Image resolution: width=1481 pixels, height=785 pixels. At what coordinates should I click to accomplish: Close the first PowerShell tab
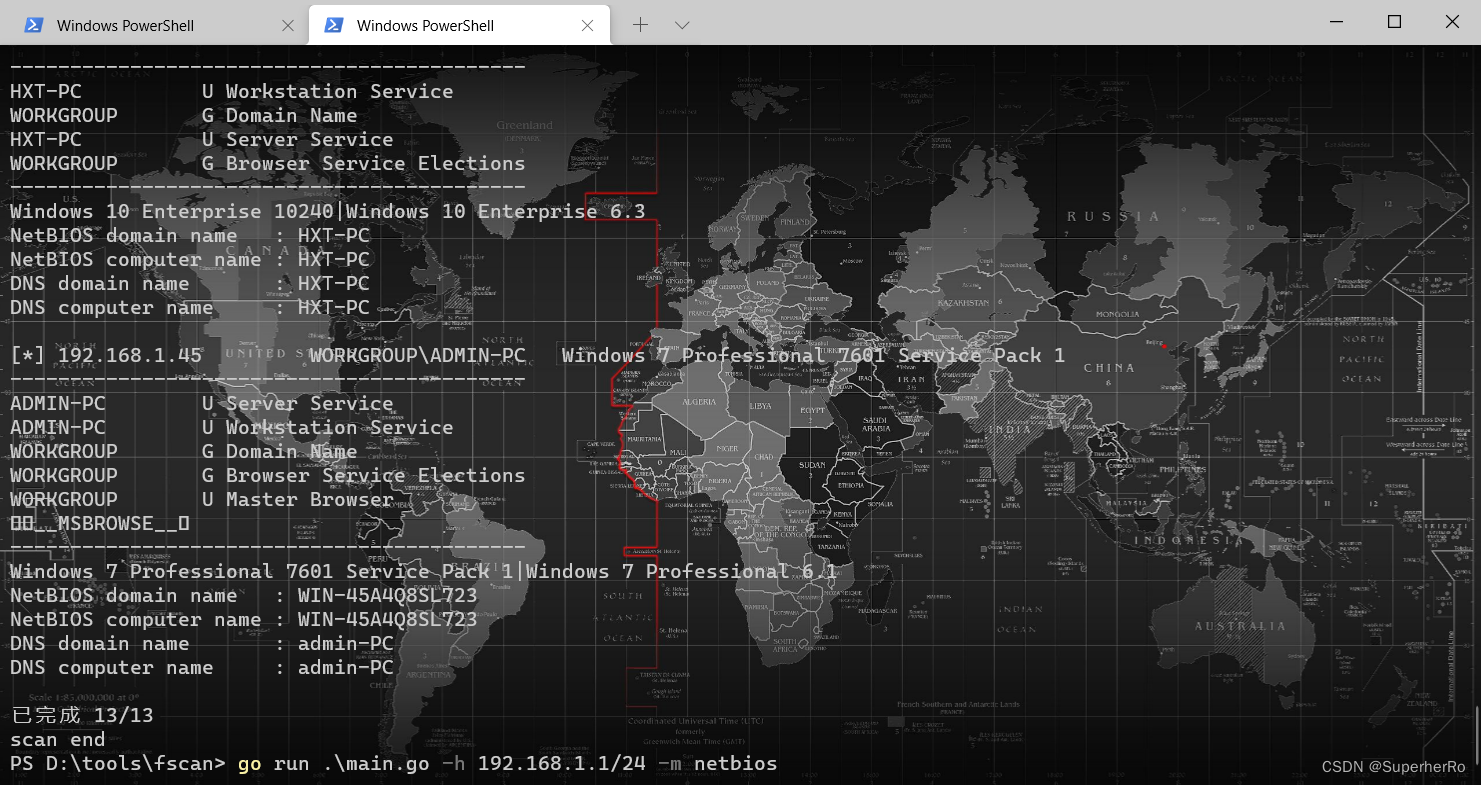(288, 24)
